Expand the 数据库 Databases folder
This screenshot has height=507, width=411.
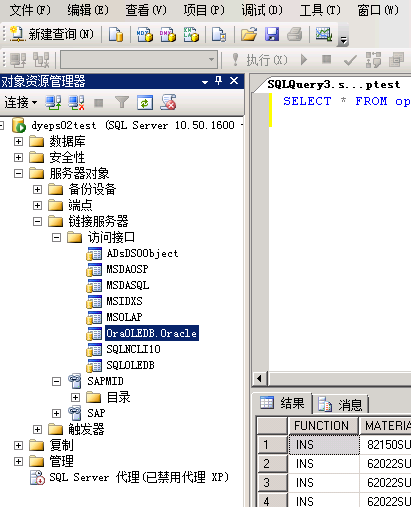pos(18,142)
